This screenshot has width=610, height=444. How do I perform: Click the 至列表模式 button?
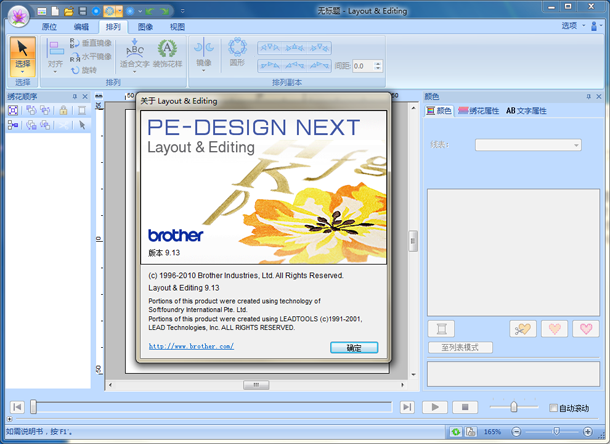pyautogui.click(x=460, y=347)
